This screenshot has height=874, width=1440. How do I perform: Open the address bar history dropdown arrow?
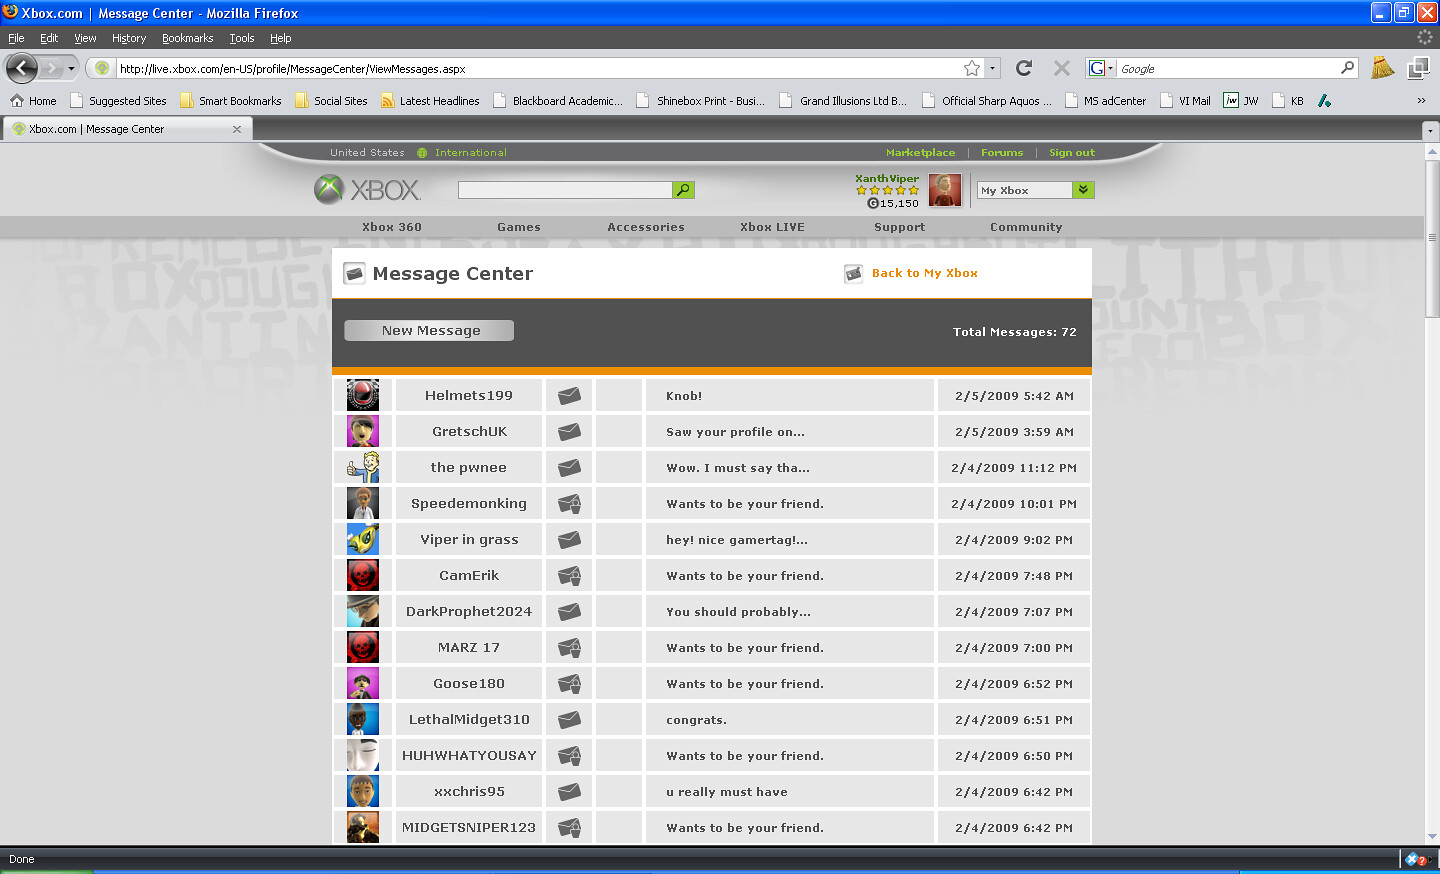992,68
